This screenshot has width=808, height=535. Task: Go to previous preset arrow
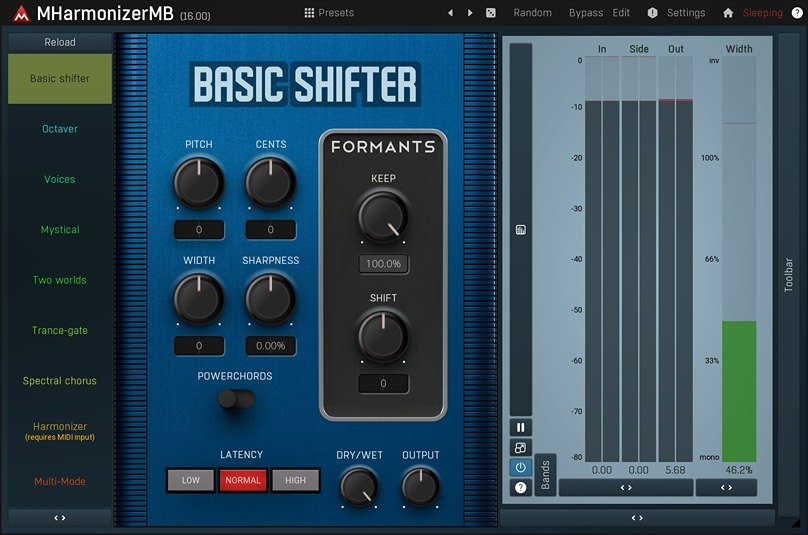click(x=450, y=13)
